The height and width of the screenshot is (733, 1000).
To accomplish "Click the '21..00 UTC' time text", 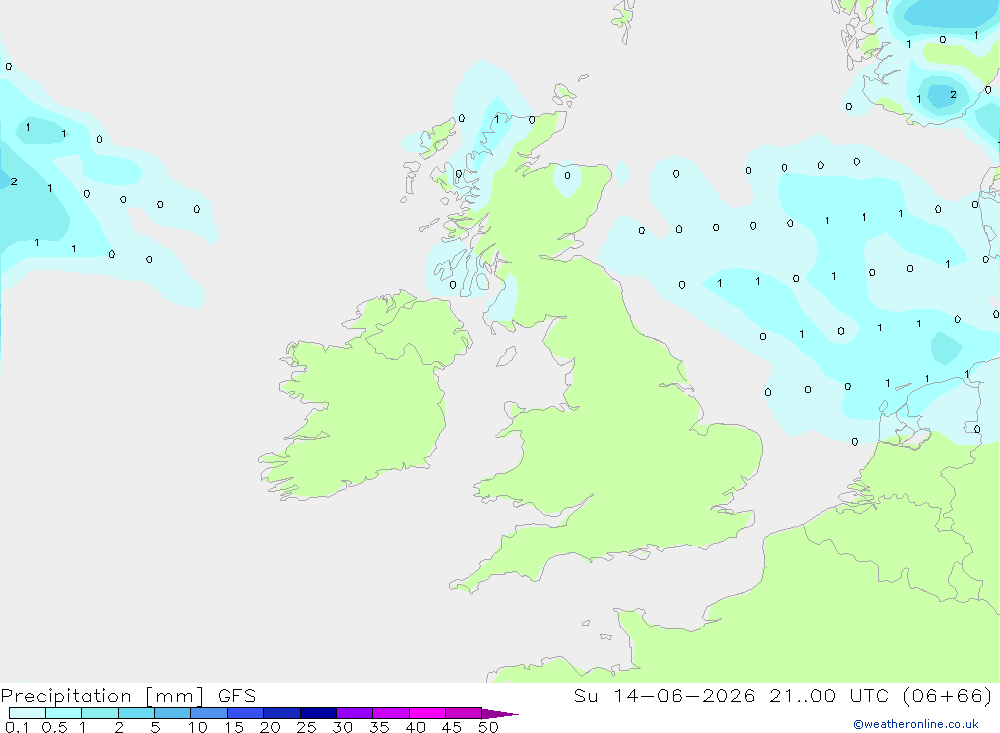I will [x=829, y=696].
